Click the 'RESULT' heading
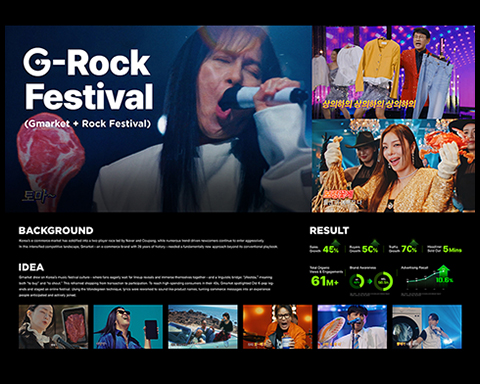Image resolution: width=480 pixels, height=384 pixels. pyautogui.click(x=329, y=231)
